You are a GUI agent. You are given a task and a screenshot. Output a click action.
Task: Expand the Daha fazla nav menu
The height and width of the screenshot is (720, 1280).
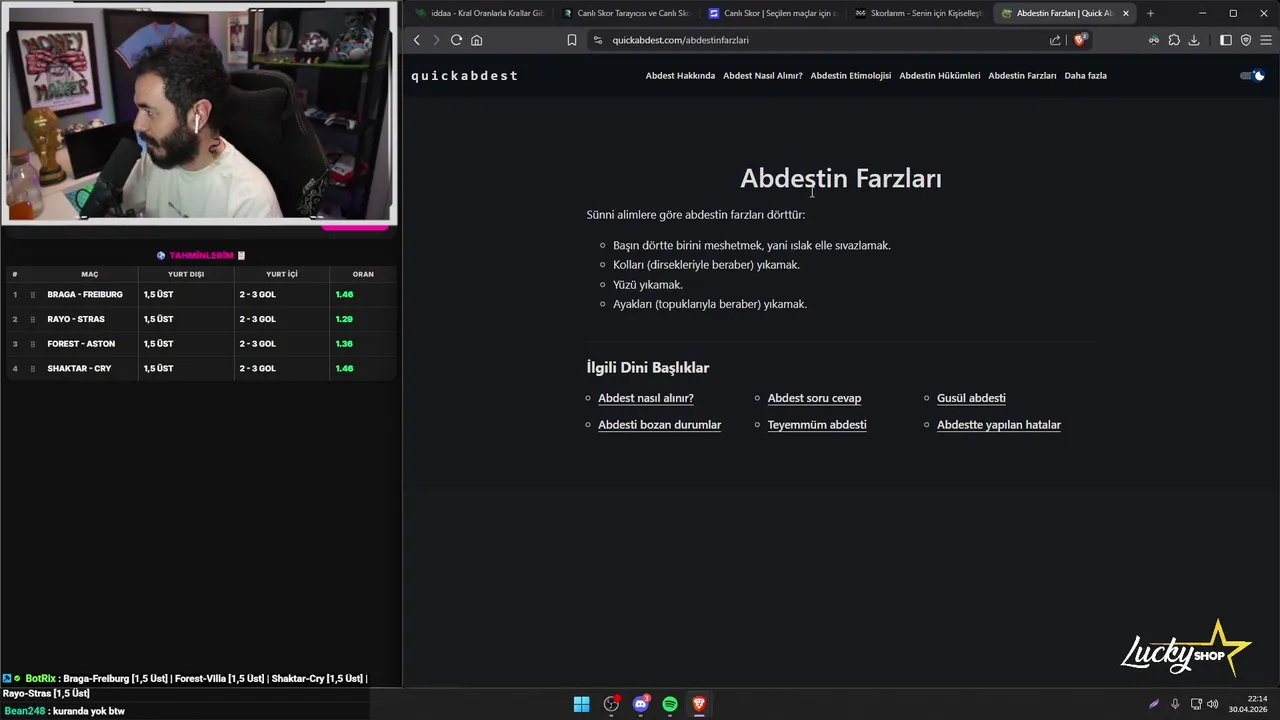click(1085, 76)
